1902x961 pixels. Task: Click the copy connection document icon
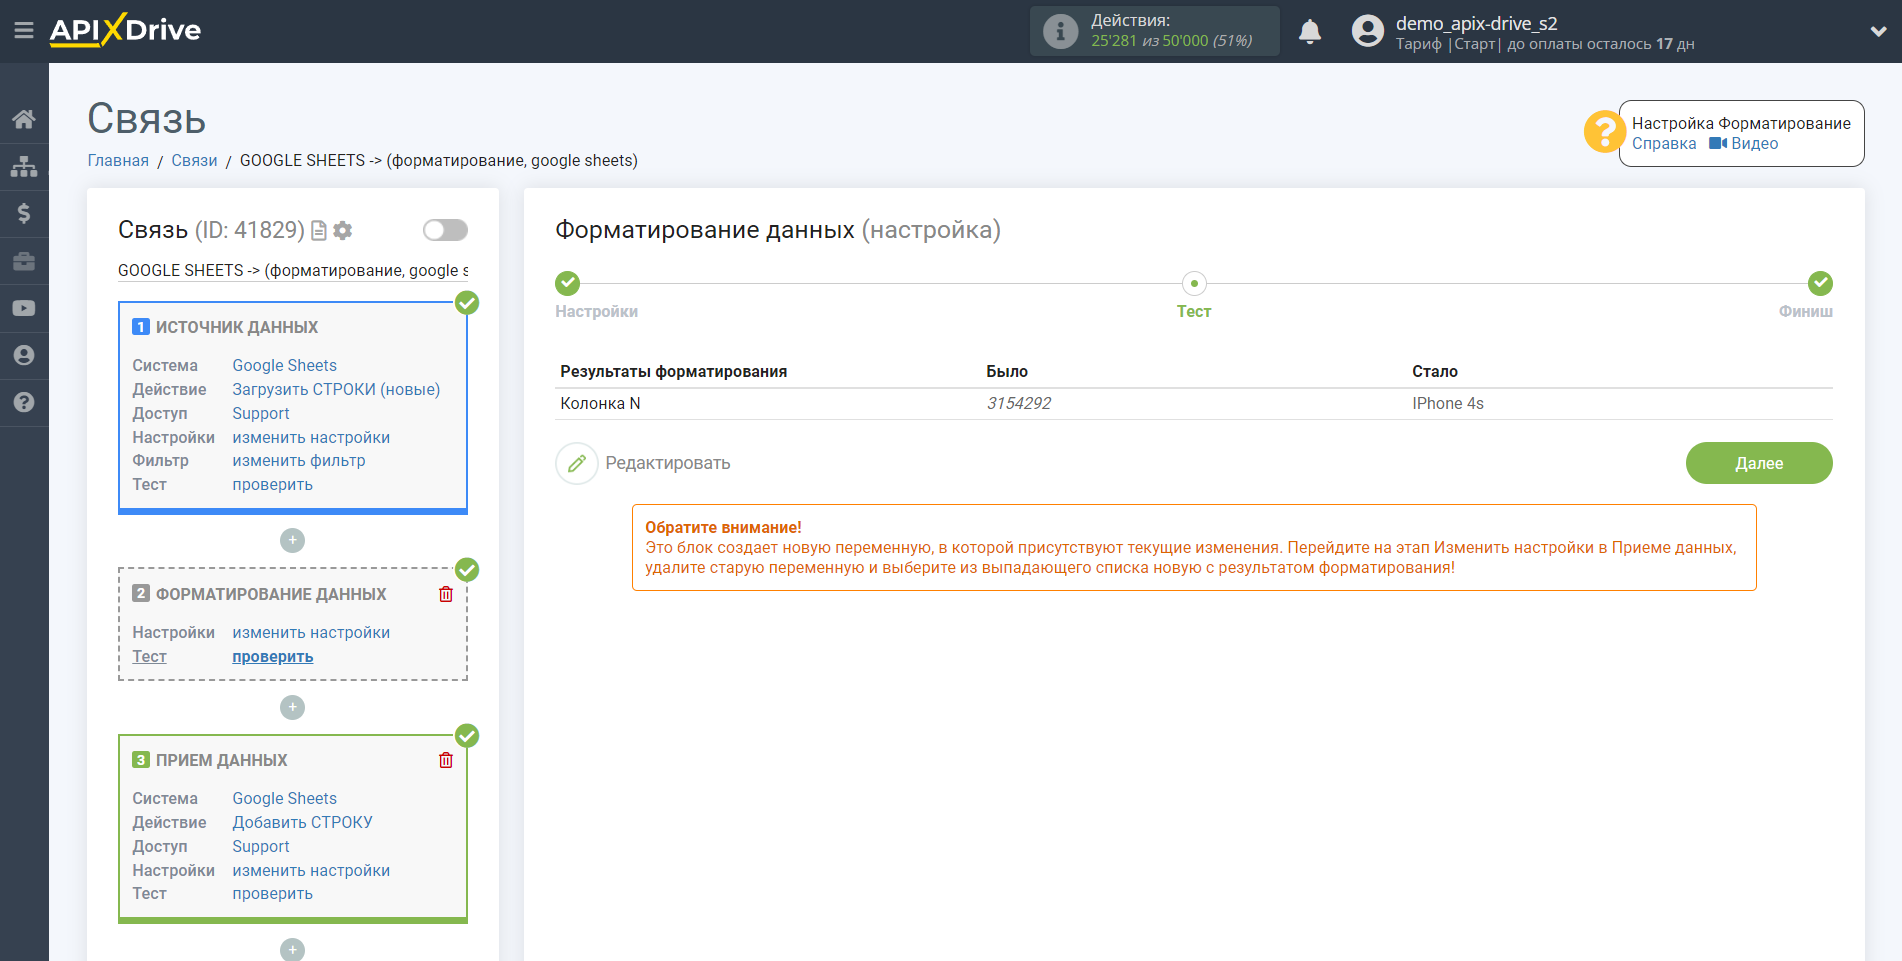[x=319, y=230]
